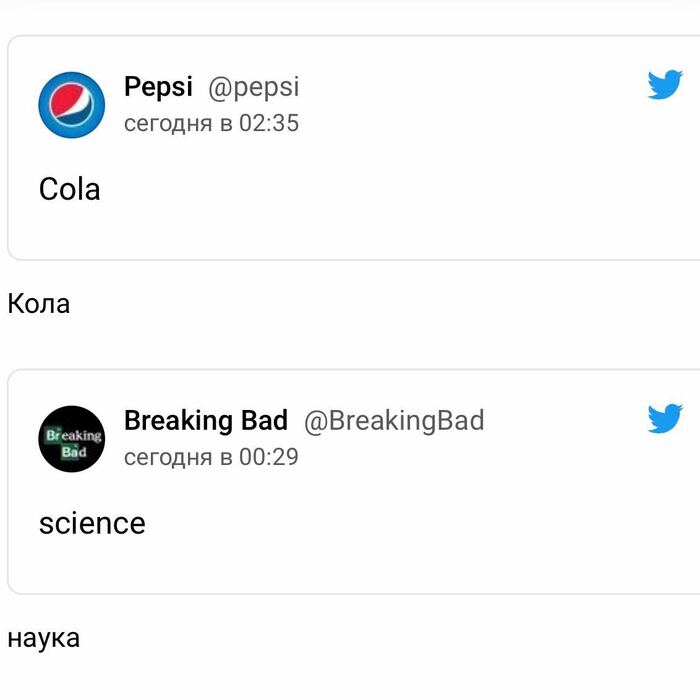The width and height of the screenshot is (700, 700).
Task: Select the tweet text Cola
Action: coord(70,188)
